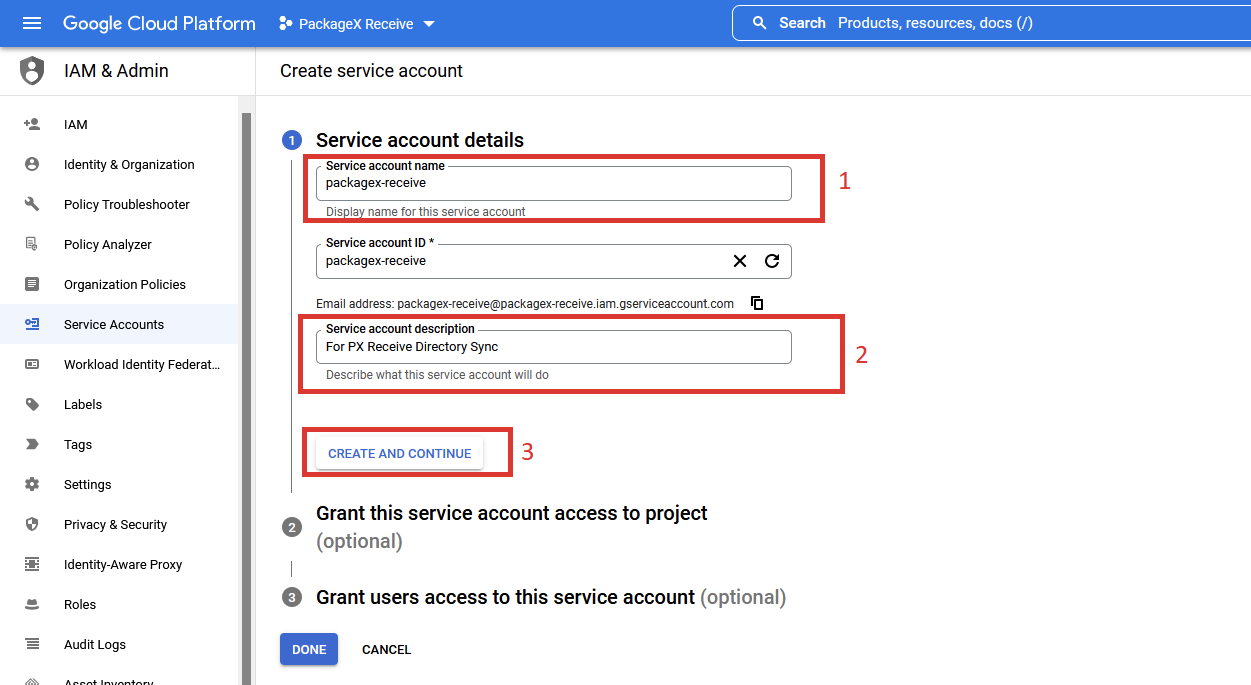The height and width of the screenshot is (685, 1251).
Task: Click the Identity-Aware Proxy icon
Action: pos(32,565)
